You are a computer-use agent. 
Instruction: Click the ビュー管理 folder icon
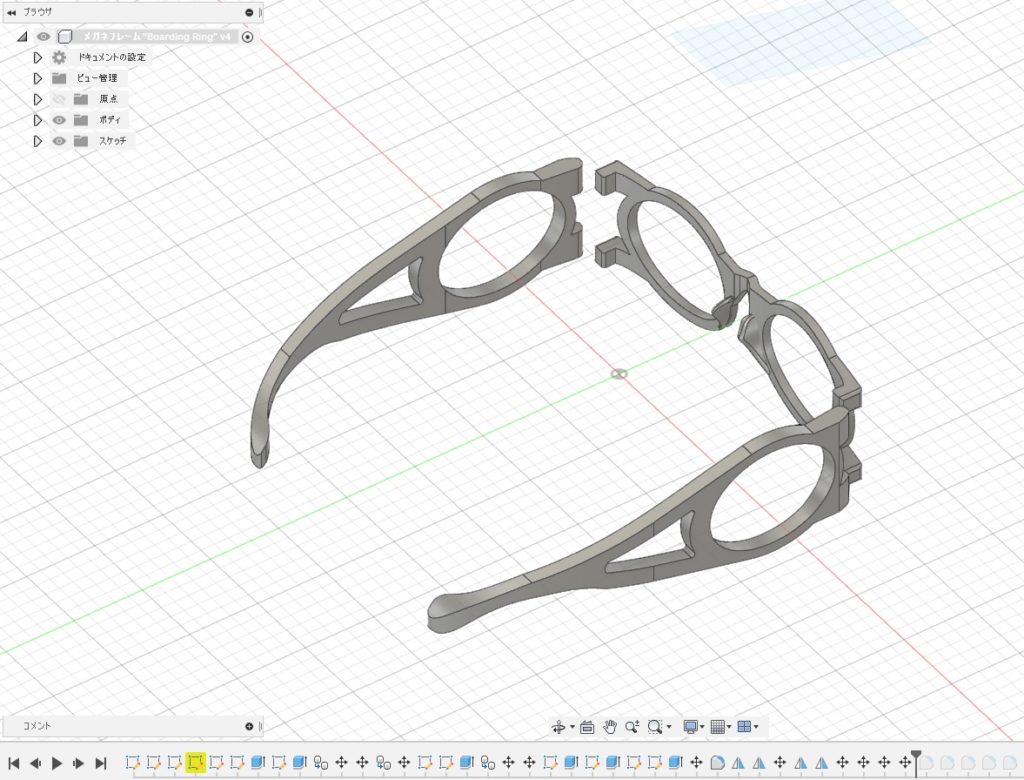click(x=59, y=78)
